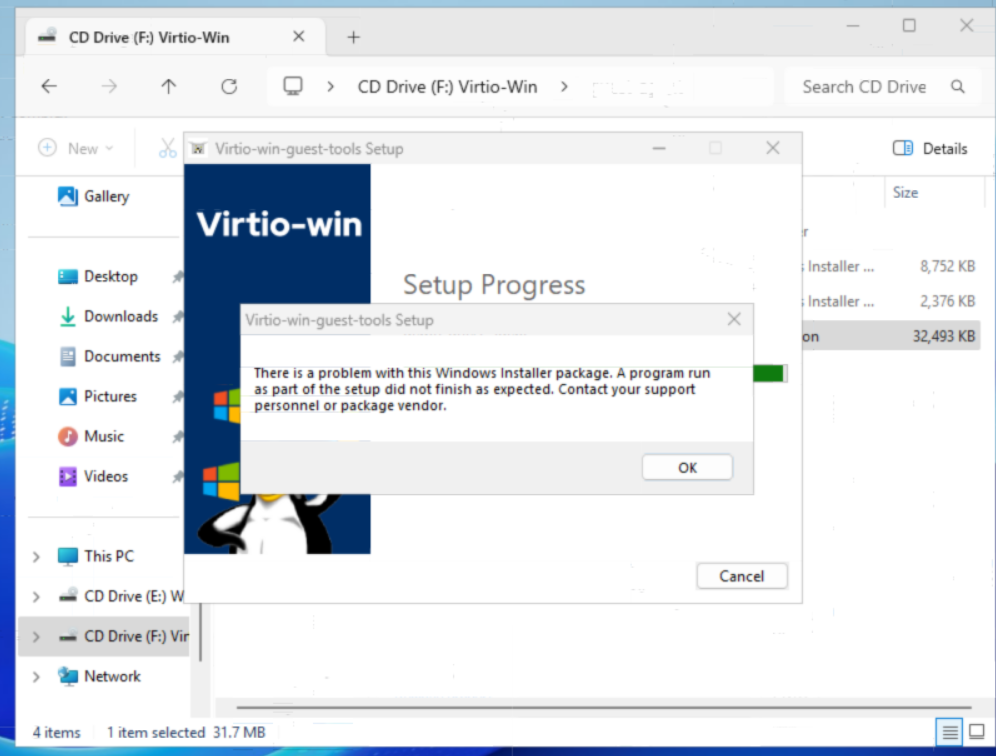Open Documents in the sidebar
This screenshot has height=756, width=996.
click(109, 356)
